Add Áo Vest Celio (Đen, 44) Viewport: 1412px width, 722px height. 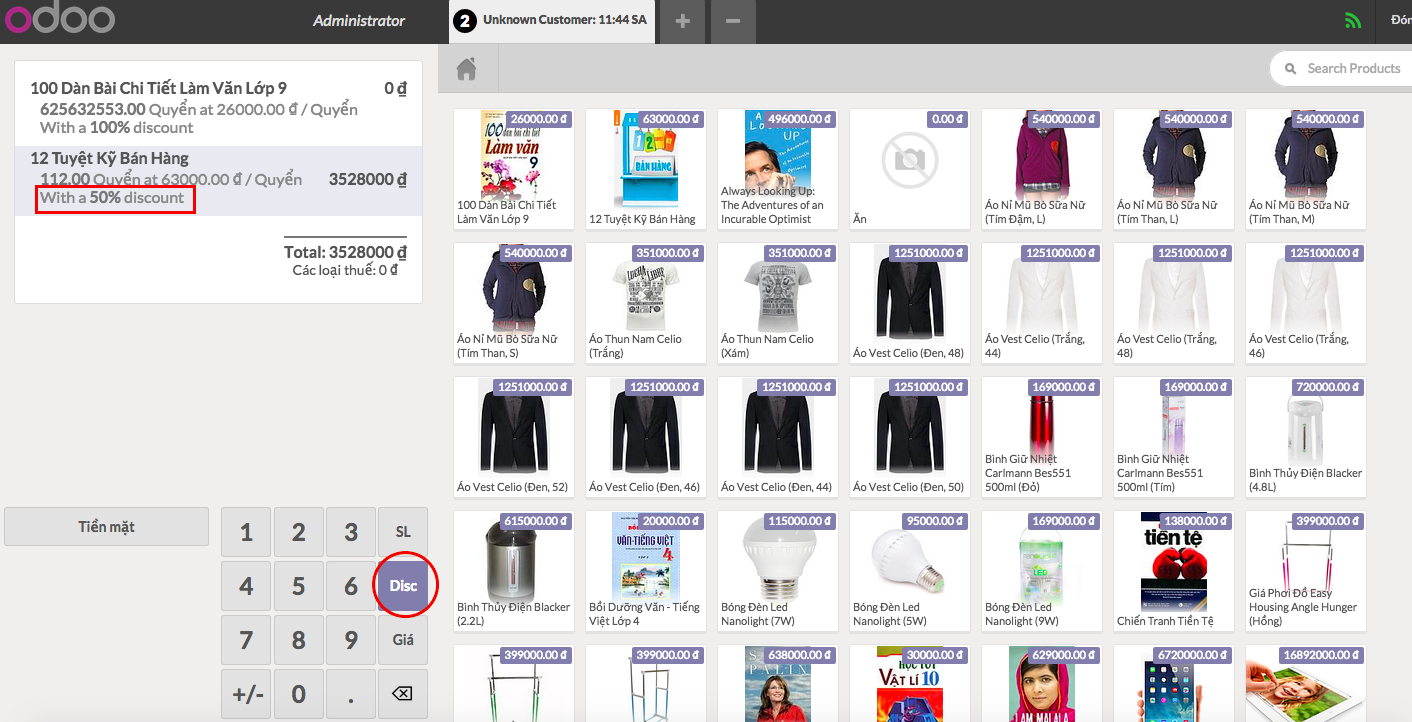[x=778, y=437]
